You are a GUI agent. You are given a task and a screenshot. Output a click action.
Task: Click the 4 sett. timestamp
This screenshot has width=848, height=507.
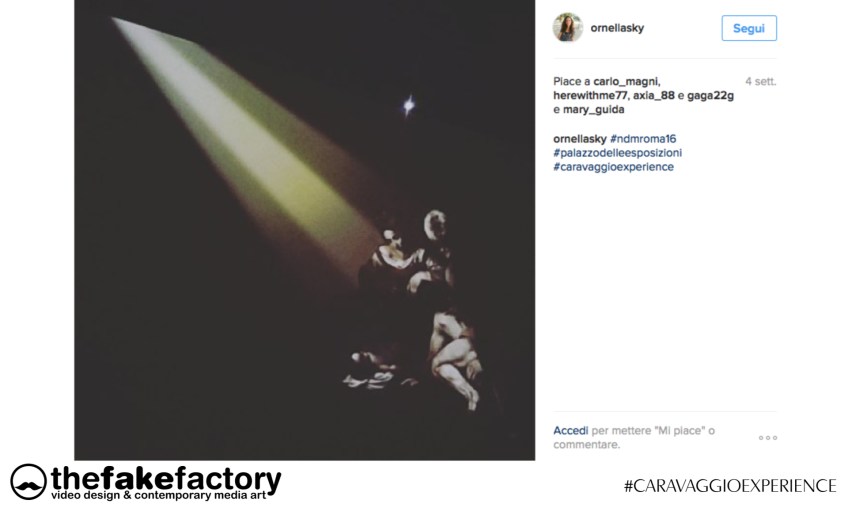[760, 82]
